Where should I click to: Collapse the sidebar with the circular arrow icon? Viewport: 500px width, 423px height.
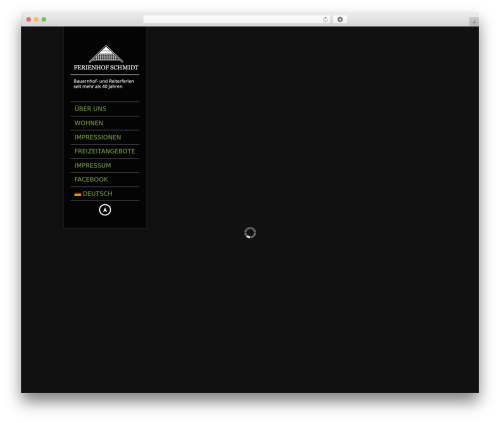pyautogui.click(x=105, y=210)
